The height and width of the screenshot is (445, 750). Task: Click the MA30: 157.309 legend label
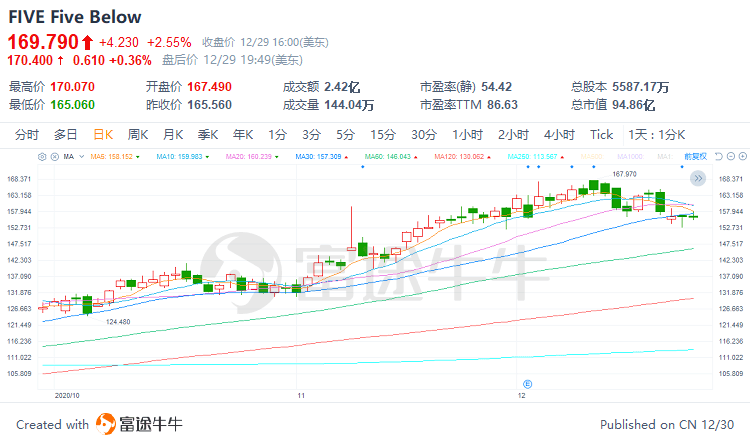318,156
